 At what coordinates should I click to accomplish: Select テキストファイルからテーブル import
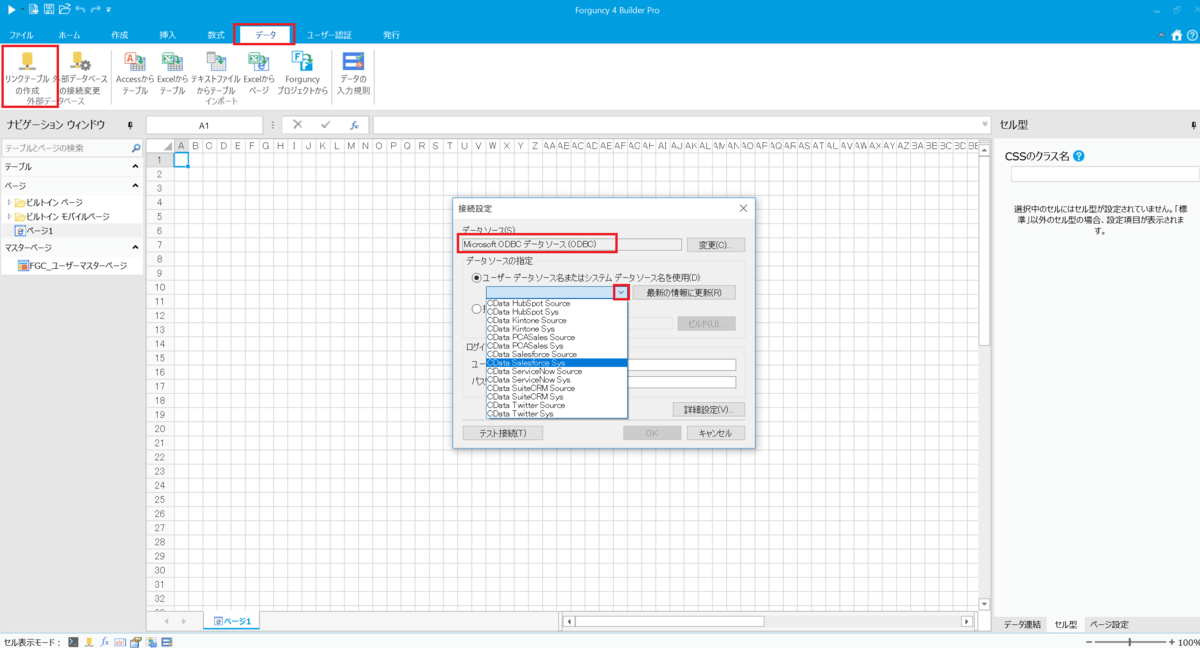(x=214, y=73)
